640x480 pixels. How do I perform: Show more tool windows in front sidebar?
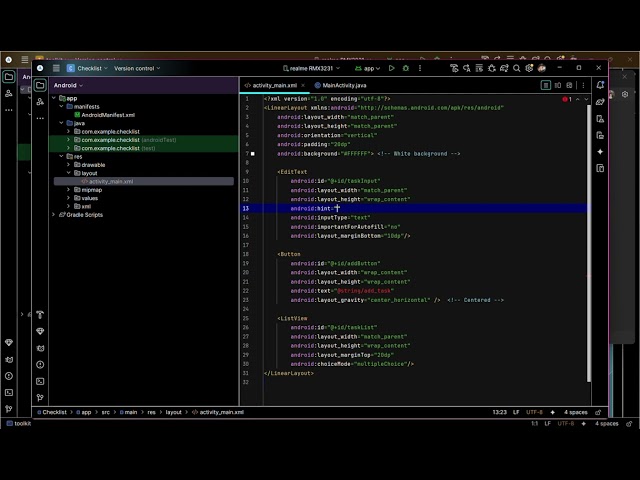coord(40,118)
